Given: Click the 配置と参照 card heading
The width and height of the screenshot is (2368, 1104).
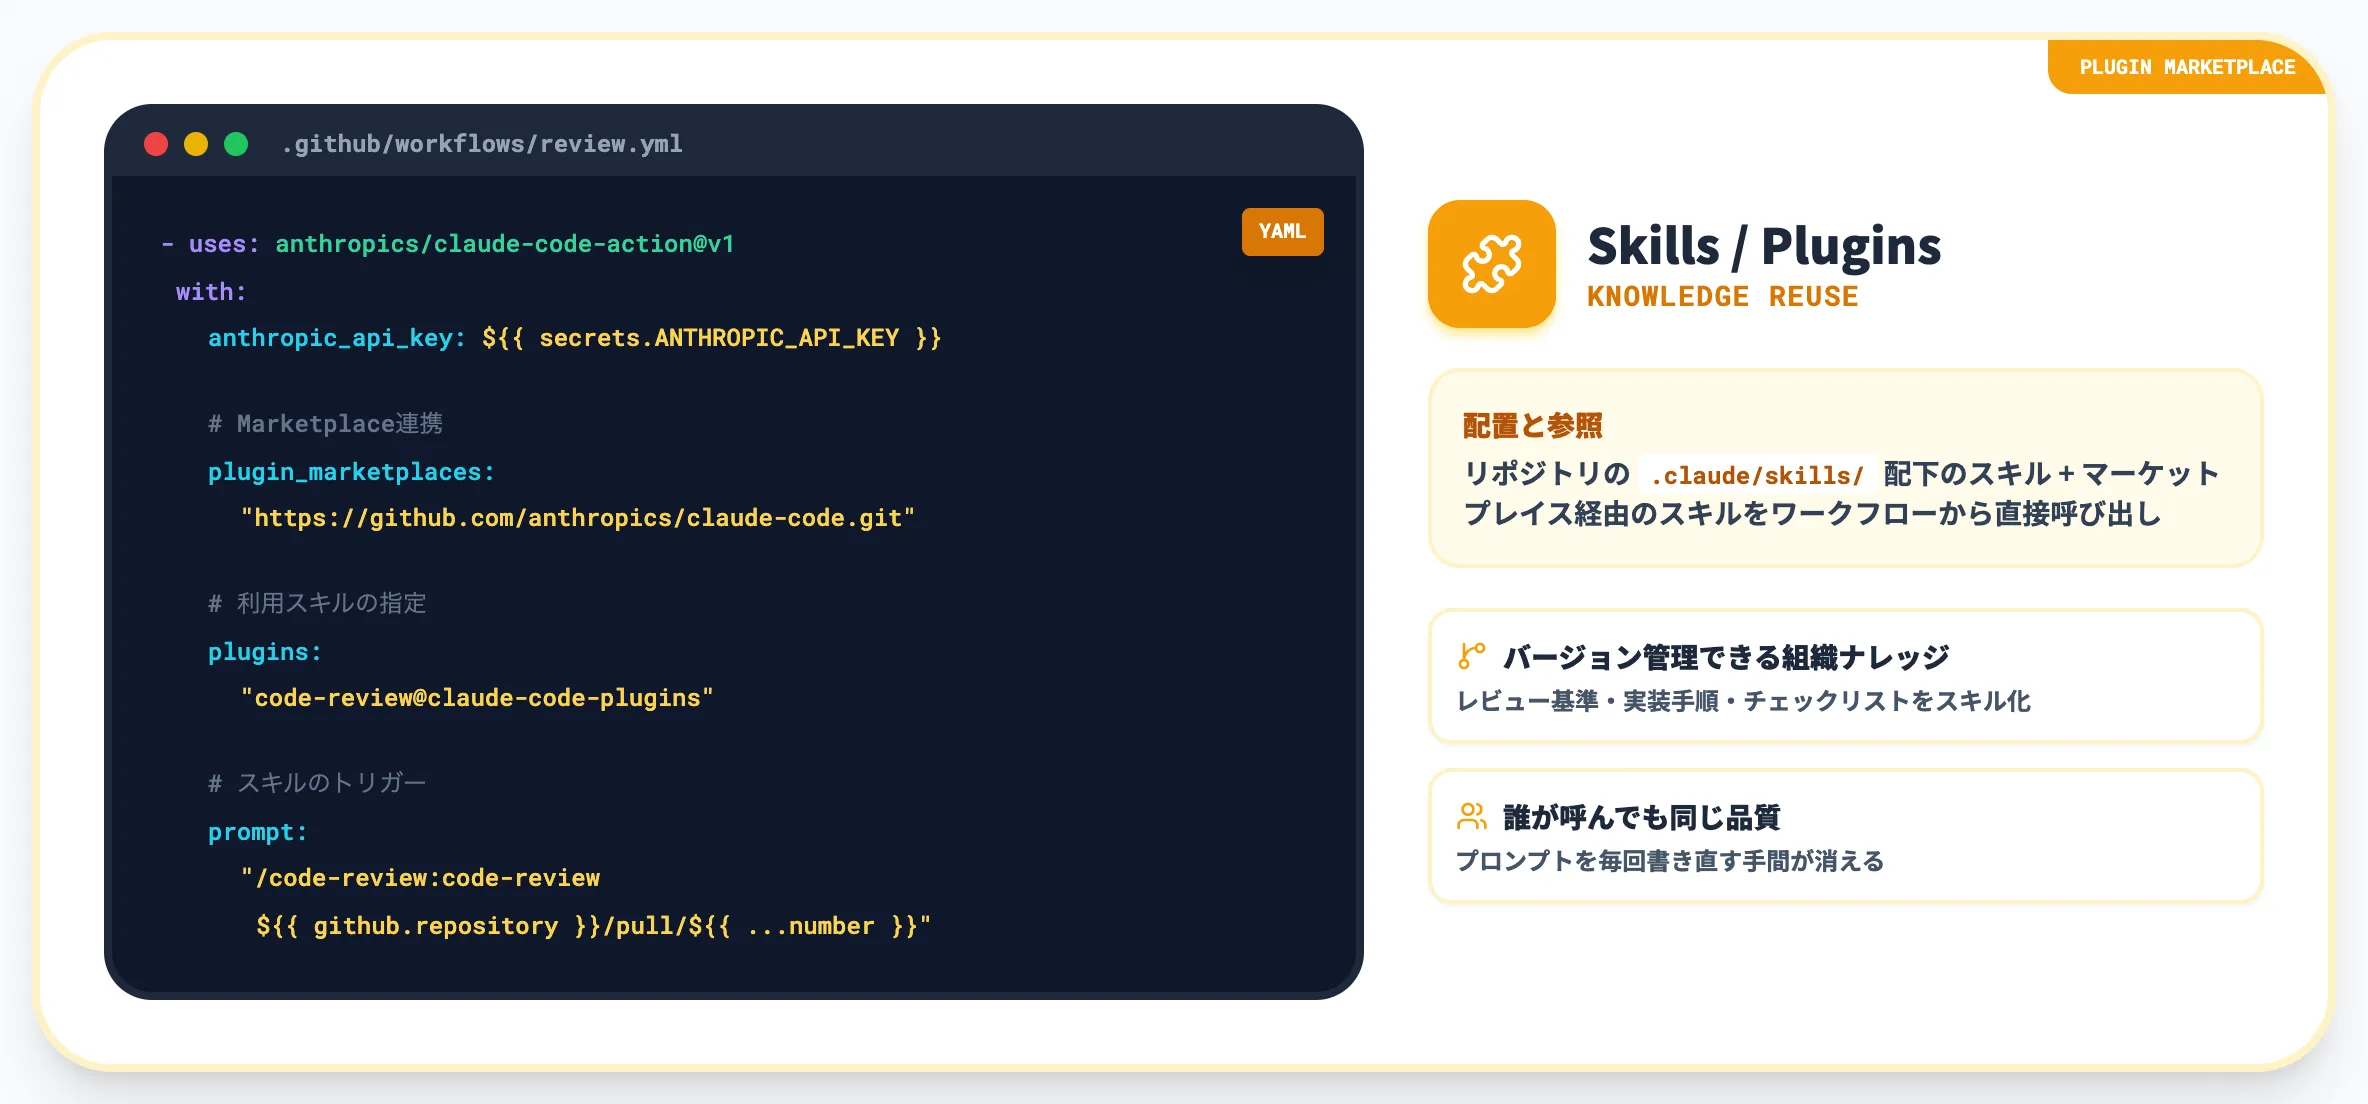Looking at the screenshot, I should tap(1532, 426).
